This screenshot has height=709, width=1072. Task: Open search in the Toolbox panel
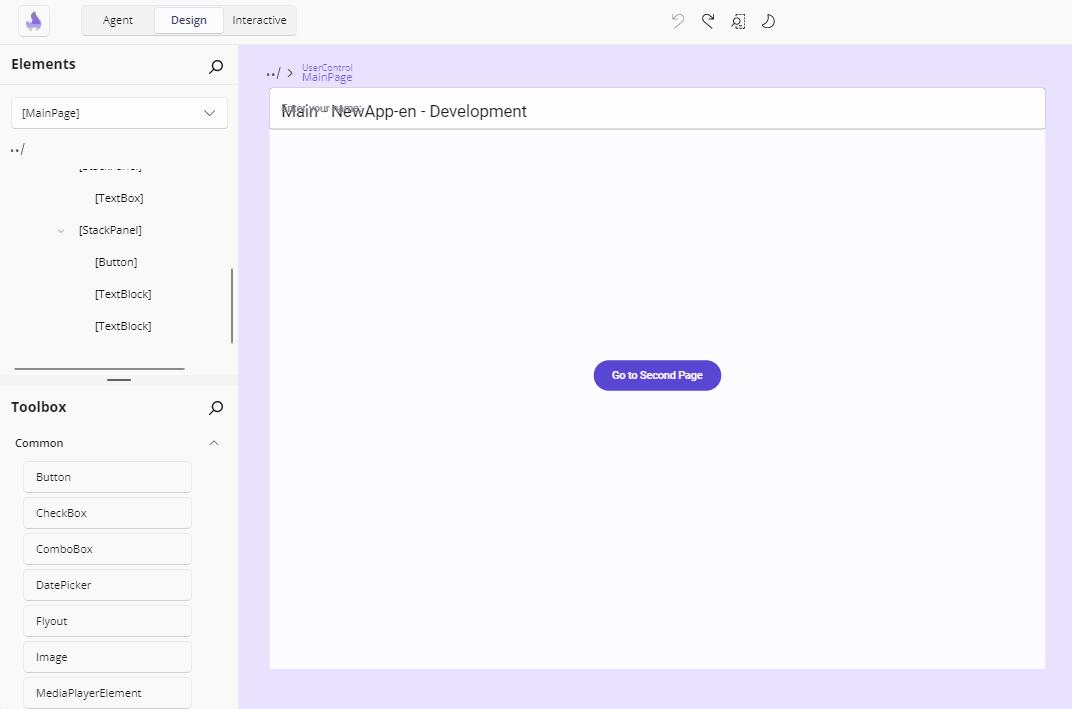[x=215, y=407]
